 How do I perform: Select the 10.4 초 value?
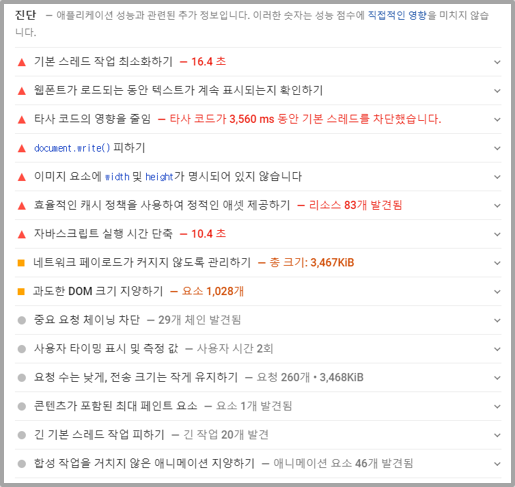click(208, 234)
